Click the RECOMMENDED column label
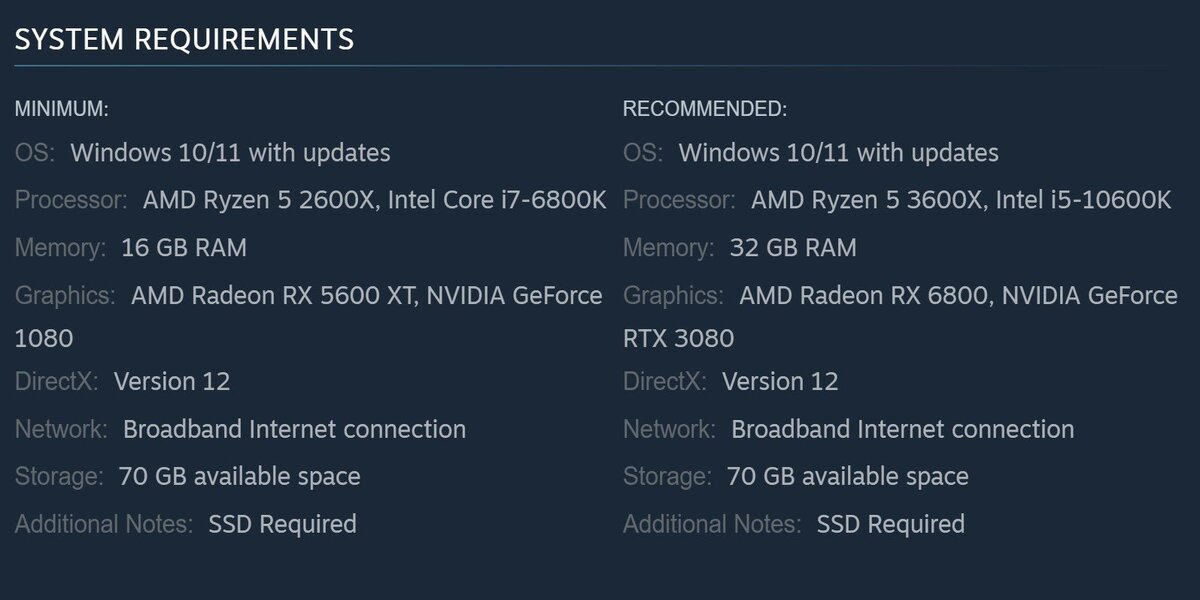Image resolution: width=1200 pixels, height=600 pixels. [x=705, y=109]
